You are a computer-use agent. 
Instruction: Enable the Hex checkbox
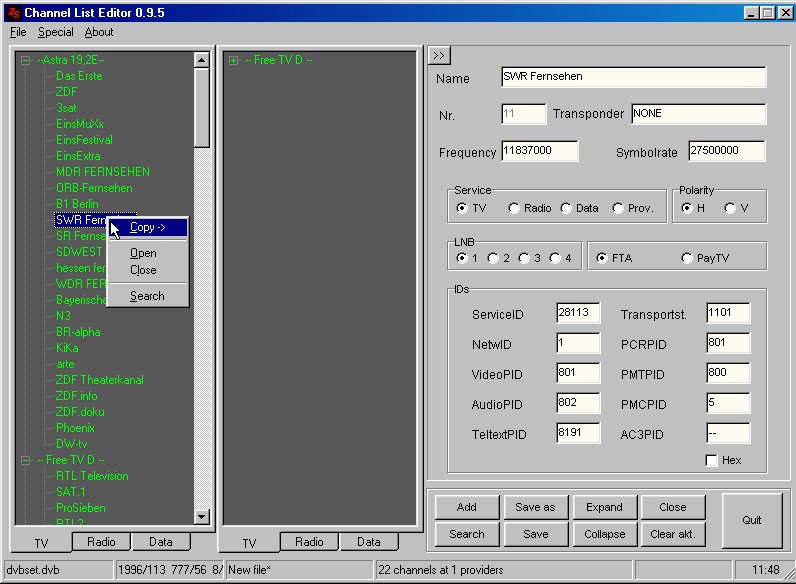(712, 460)
